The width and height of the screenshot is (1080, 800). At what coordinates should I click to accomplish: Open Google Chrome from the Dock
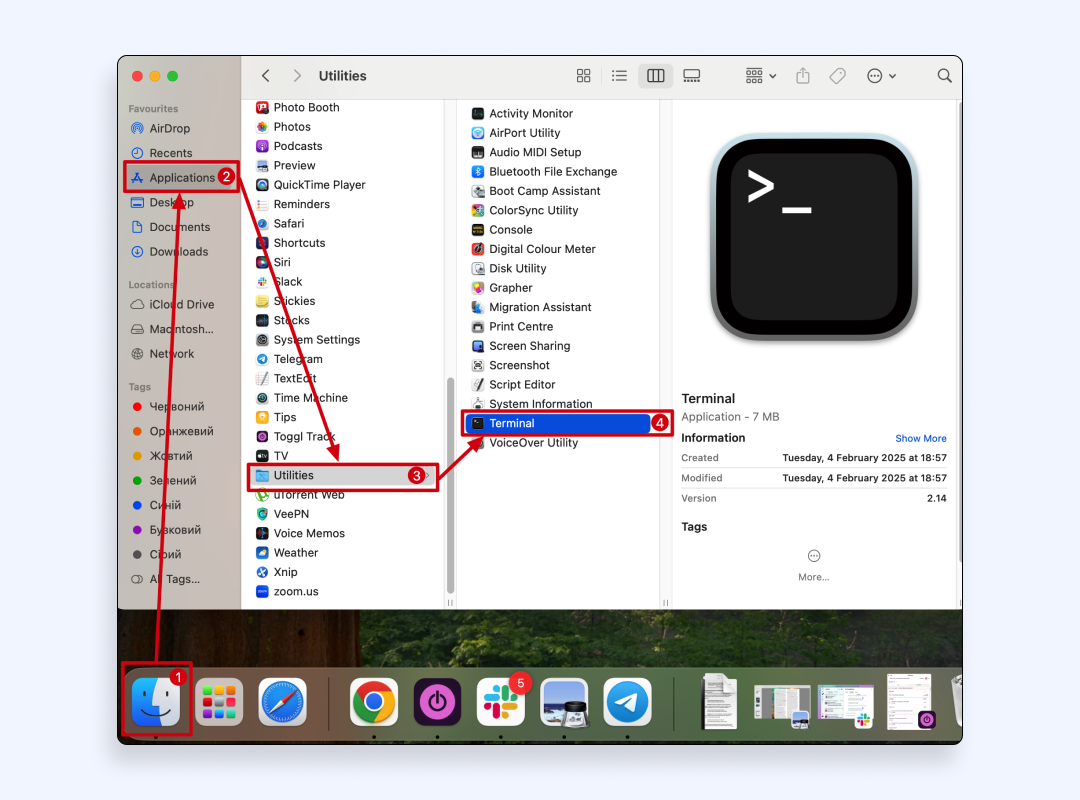point(374,702)
